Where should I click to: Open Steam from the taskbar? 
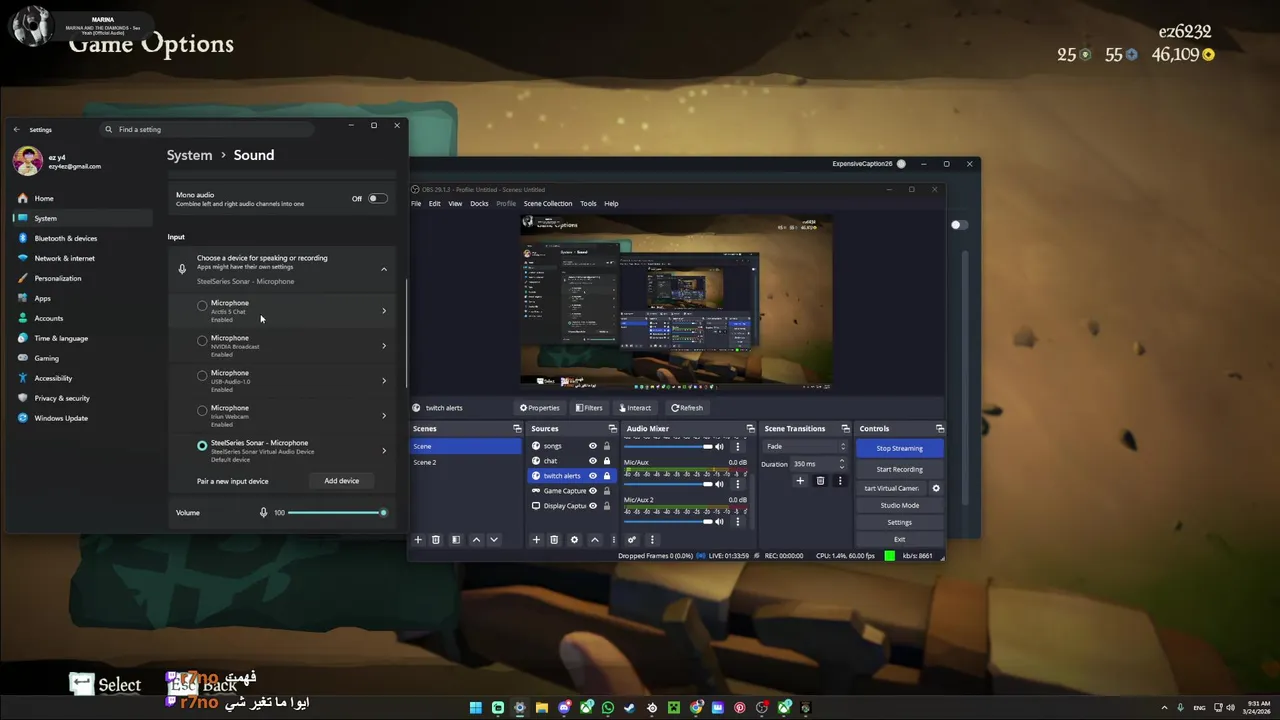pyautogui.click(x=630, y=708)
